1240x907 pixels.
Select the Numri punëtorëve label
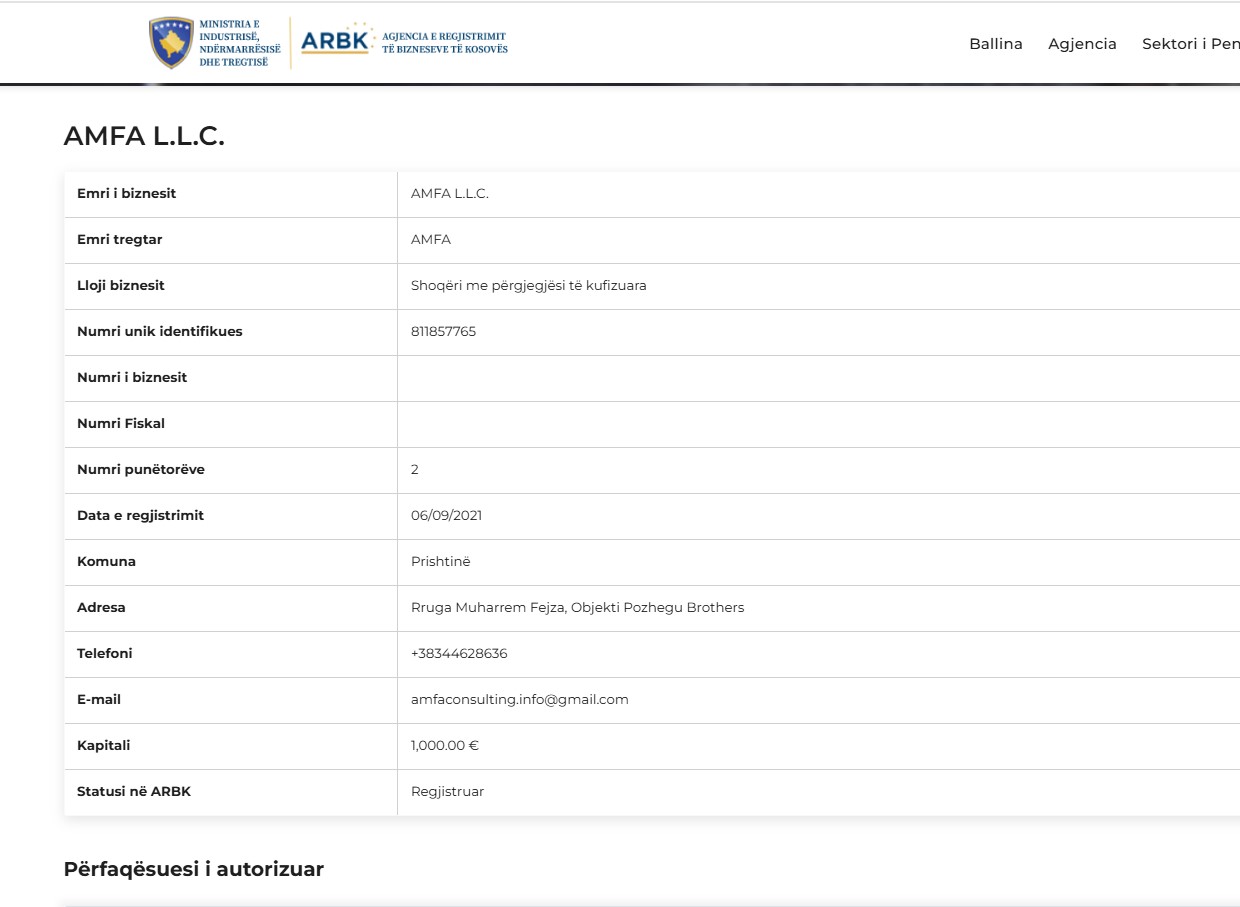point(141,469)
